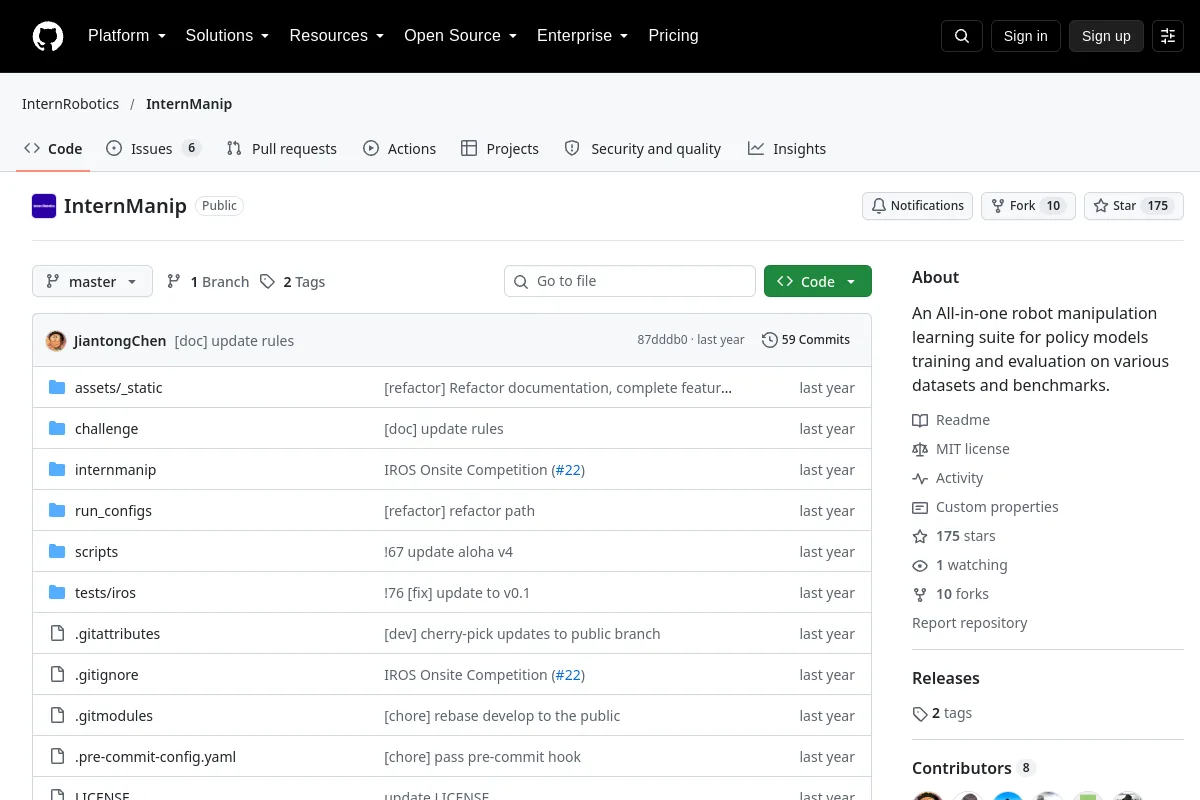The height and width of the screenshot is (800, 1200).
Task: Open the assets/_static folder
Action: [x=118, y=388]
